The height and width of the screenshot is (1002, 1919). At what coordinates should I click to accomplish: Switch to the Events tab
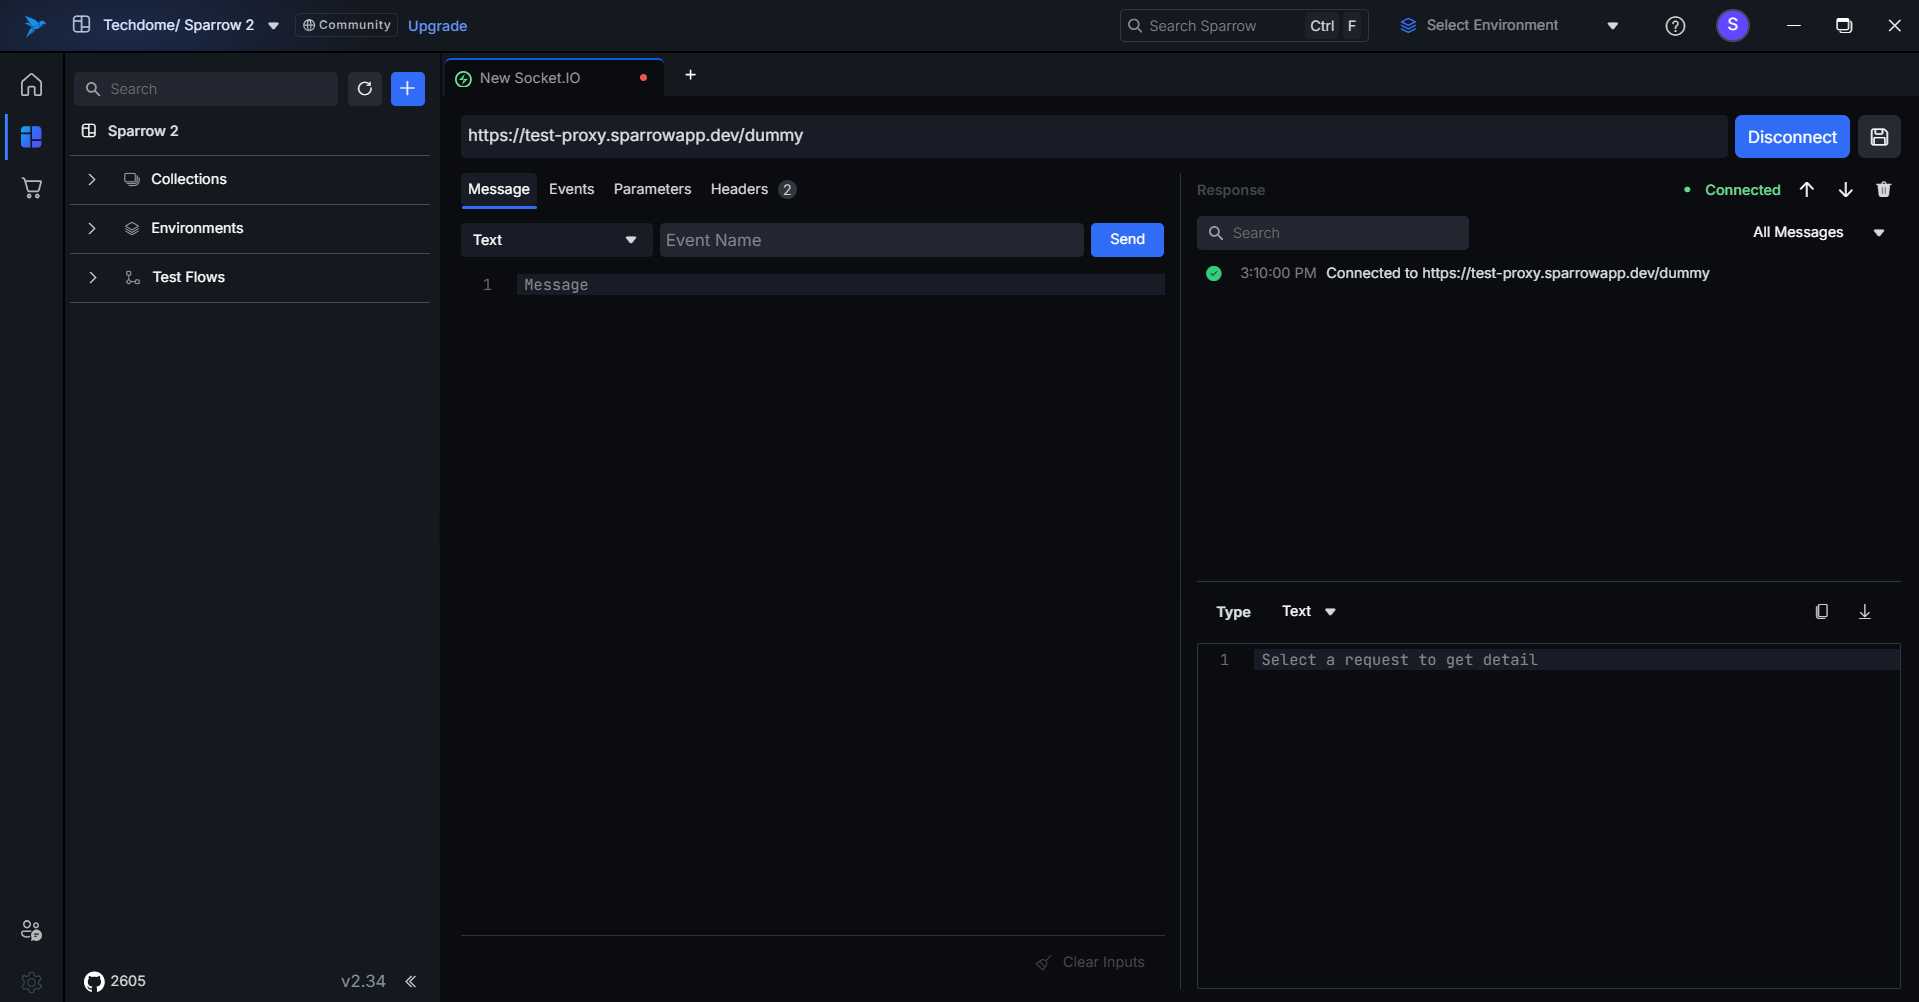tap(571, 189)
